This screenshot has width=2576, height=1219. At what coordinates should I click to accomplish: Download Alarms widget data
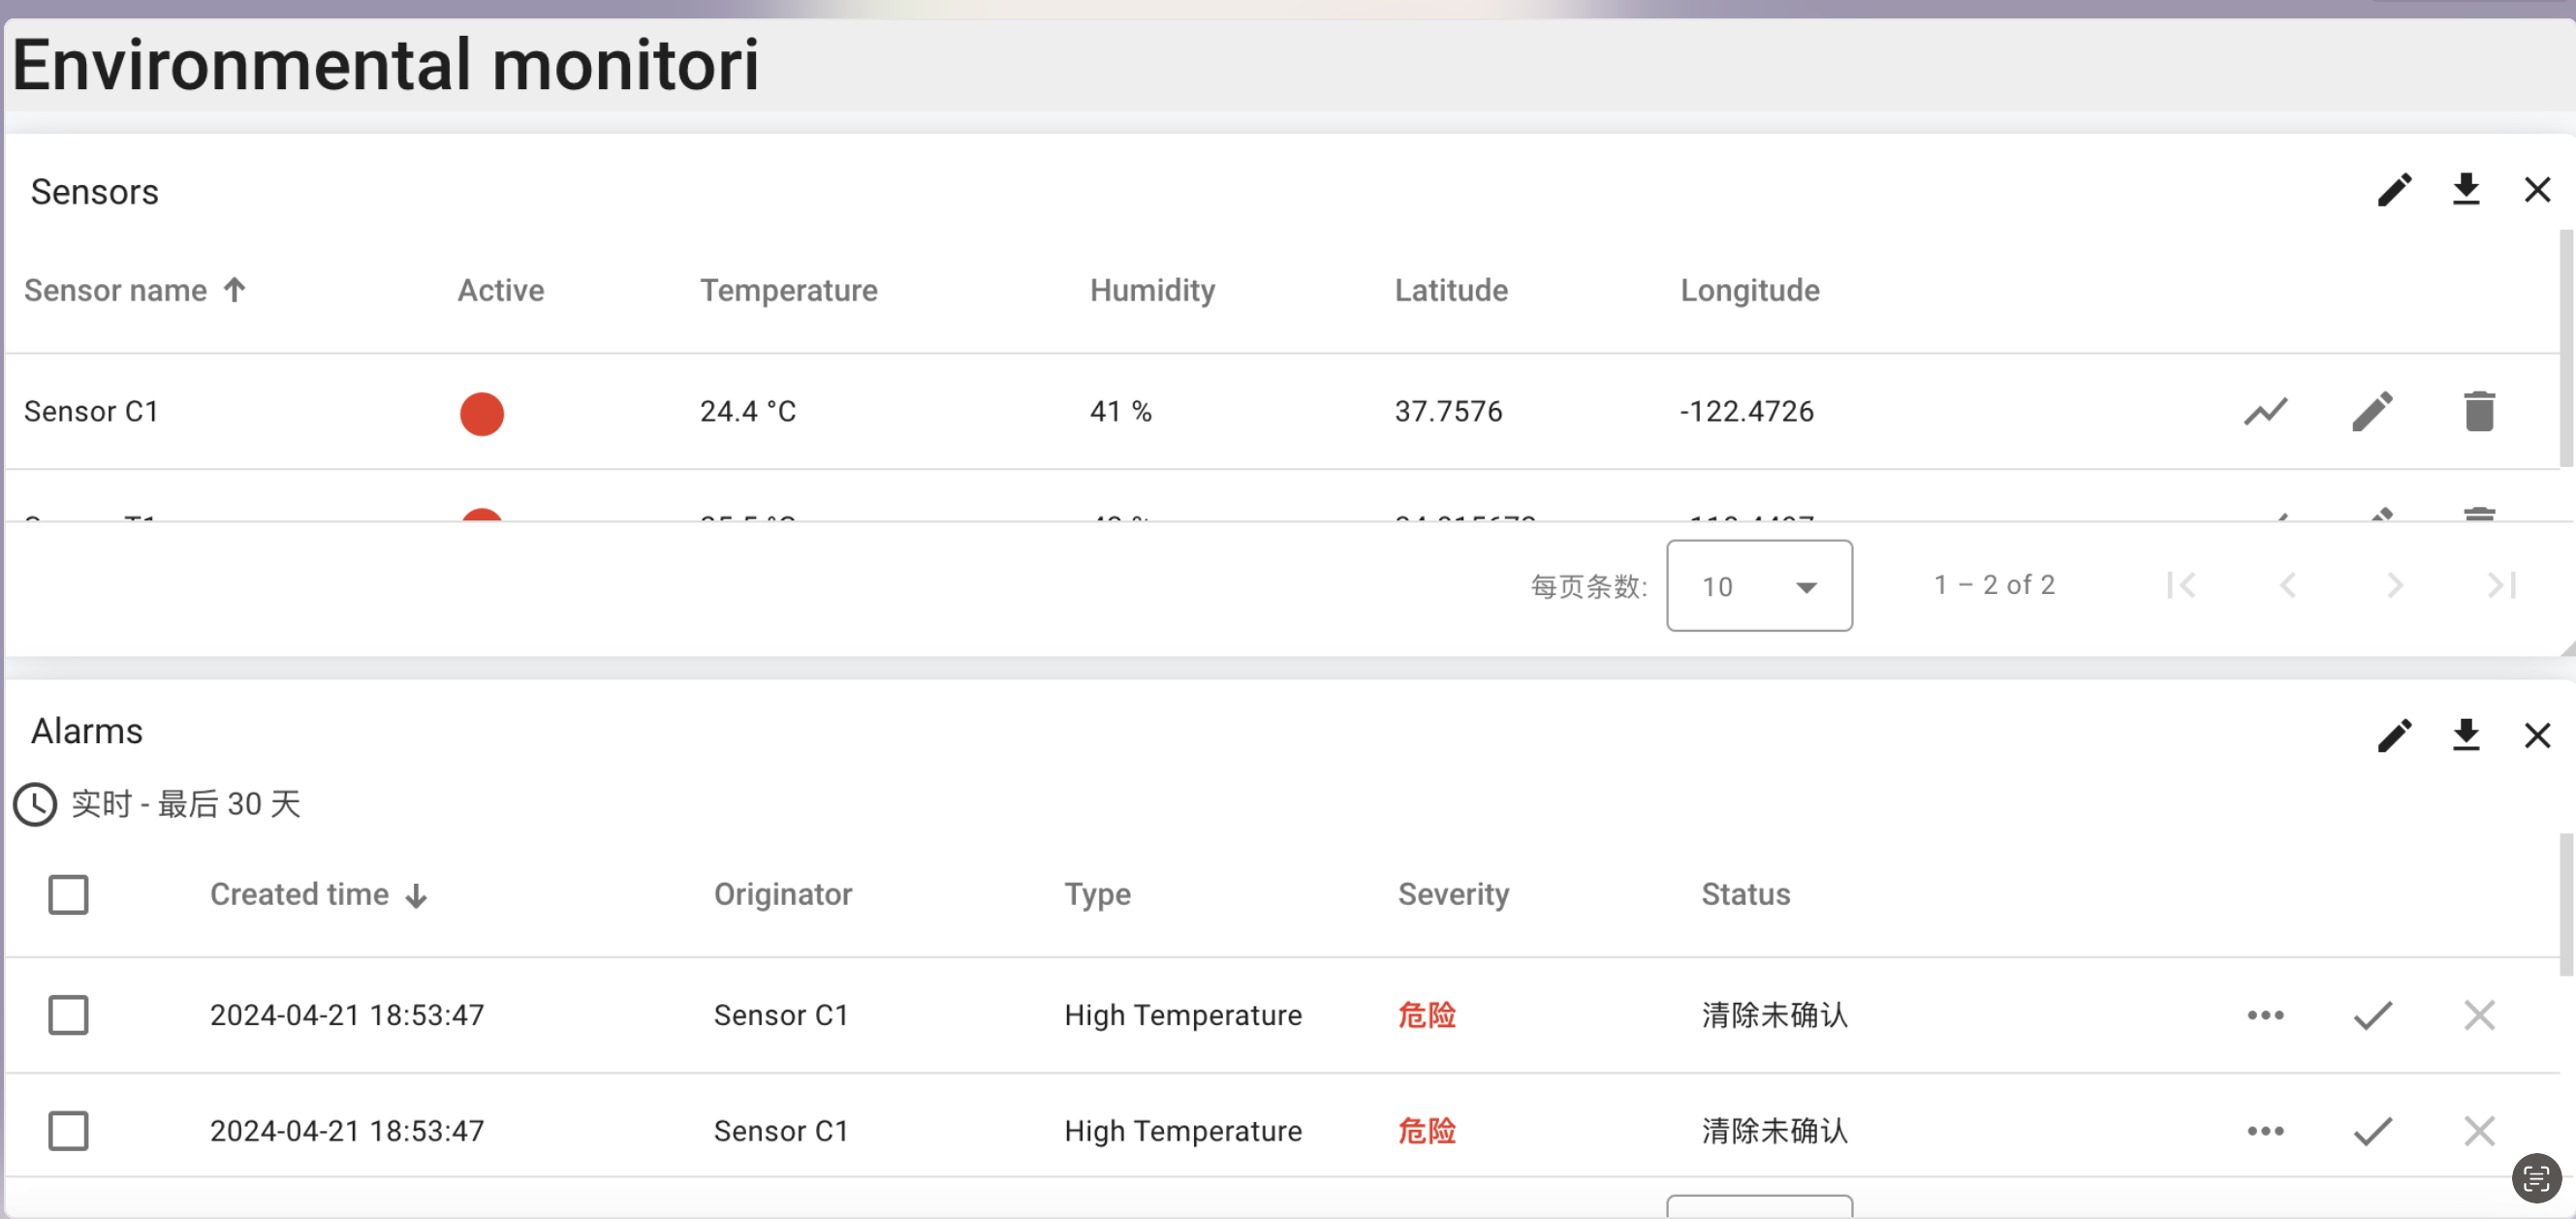pyautogui.click(x=2465, y=736)
